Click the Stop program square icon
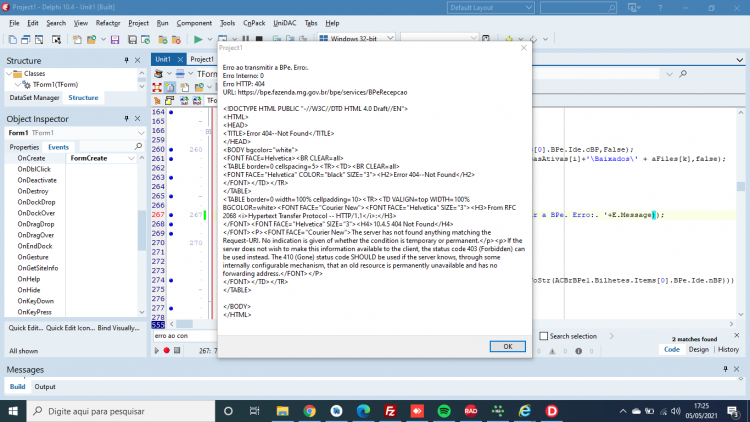This screenshot has width=750, height=422. (x=259, y=39)
